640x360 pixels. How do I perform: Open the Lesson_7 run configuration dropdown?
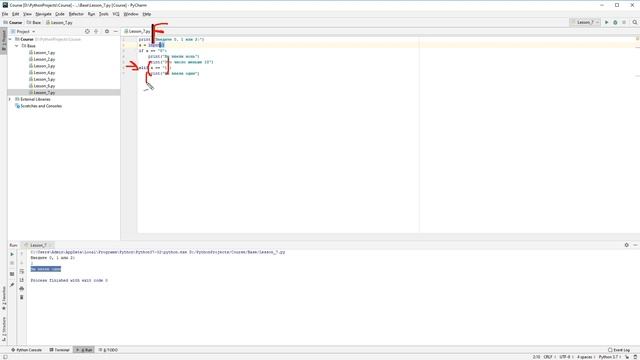(x=585, y=22)
